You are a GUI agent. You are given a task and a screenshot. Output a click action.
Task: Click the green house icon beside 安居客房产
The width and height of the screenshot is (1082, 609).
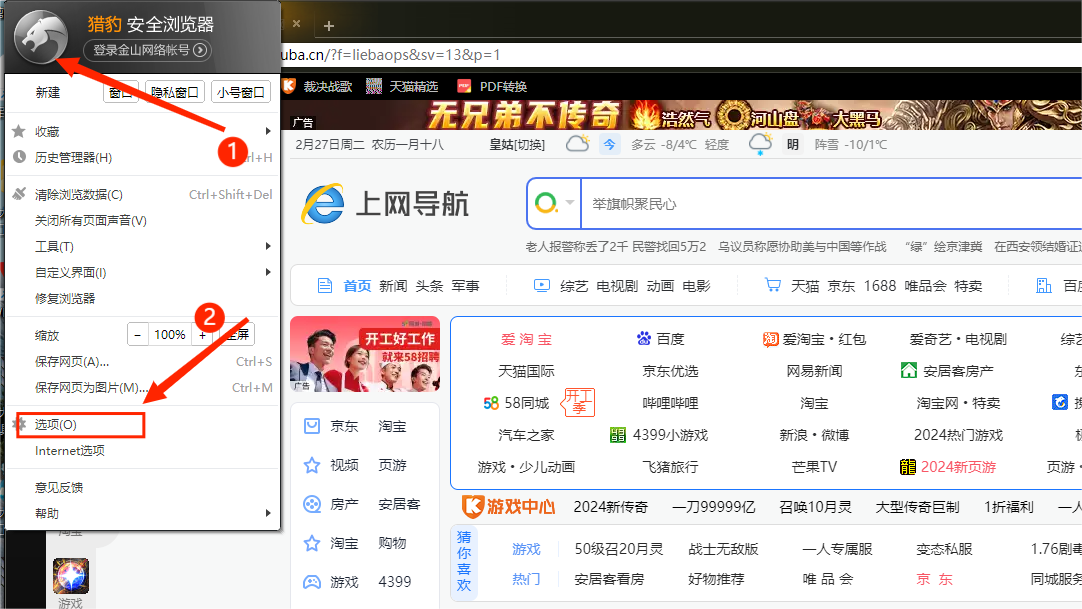pos(907,371)
